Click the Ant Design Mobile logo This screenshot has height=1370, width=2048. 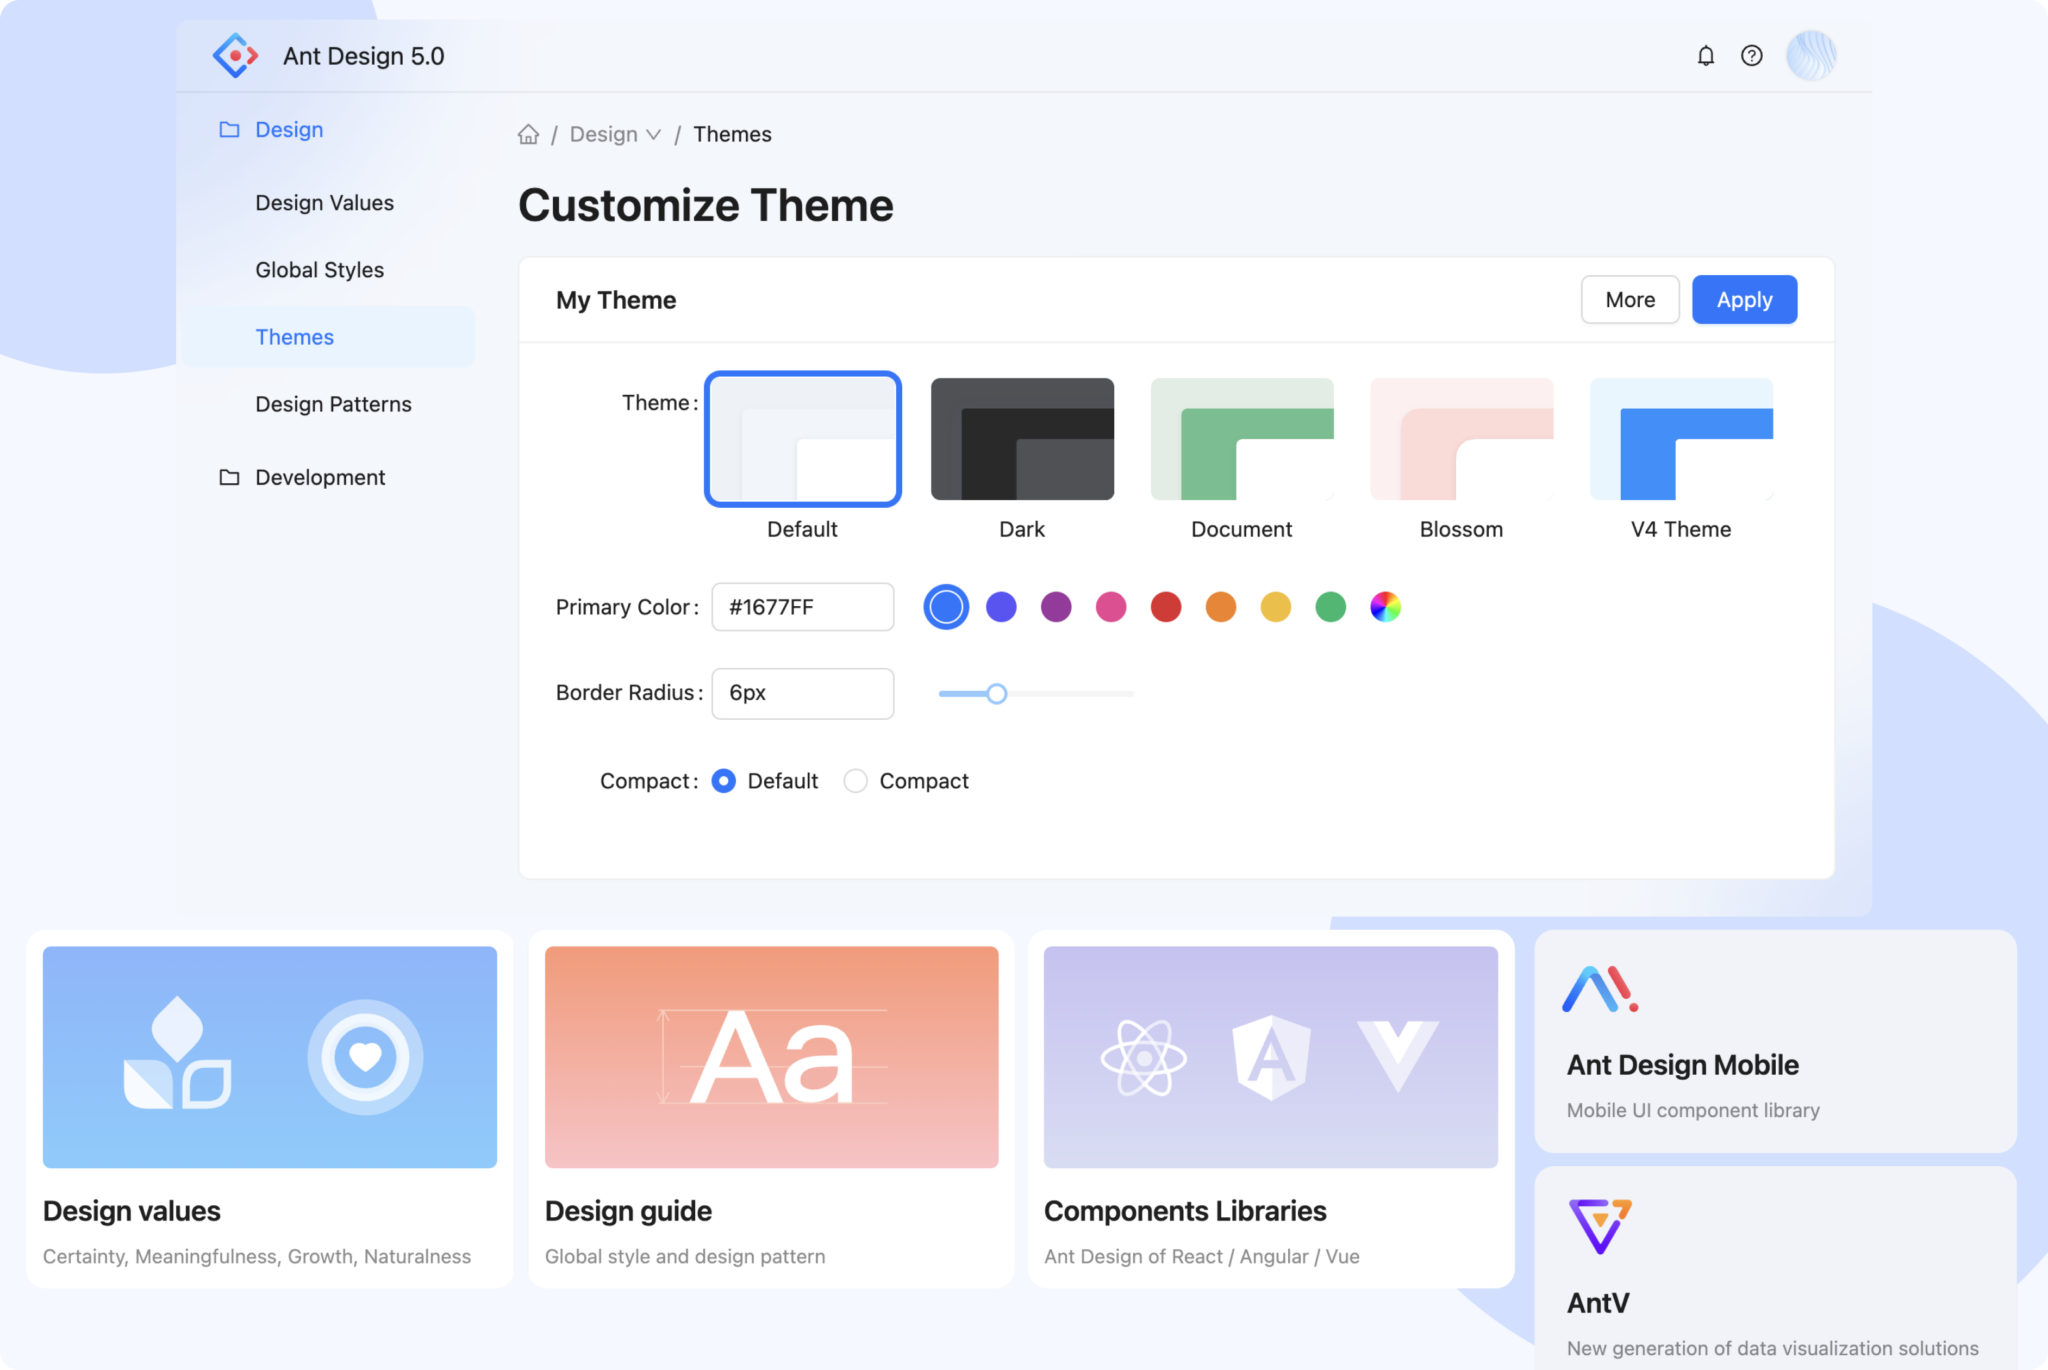tap(1600, 989)
